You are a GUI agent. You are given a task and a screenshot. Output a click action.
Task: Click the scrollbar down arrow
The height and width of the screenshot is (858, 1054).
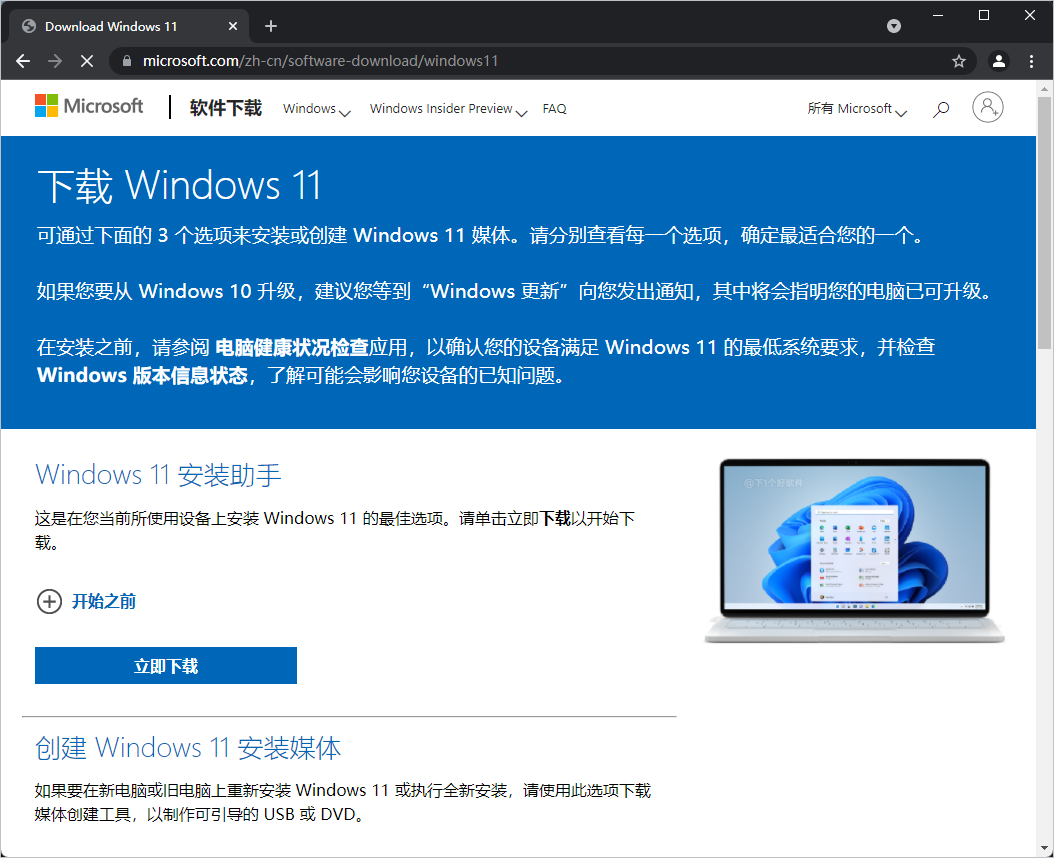coord(1044,849)
